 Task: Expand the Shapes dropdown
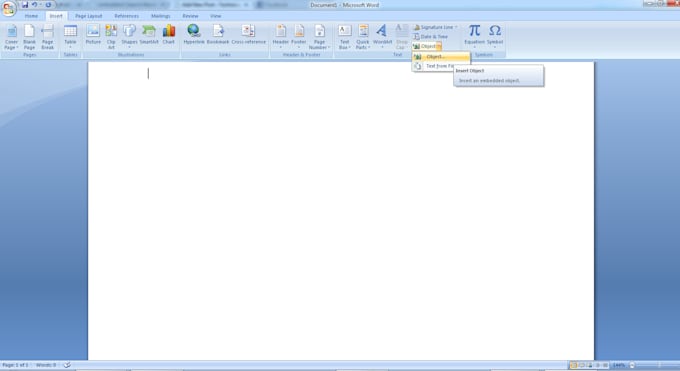click(129, 37)
